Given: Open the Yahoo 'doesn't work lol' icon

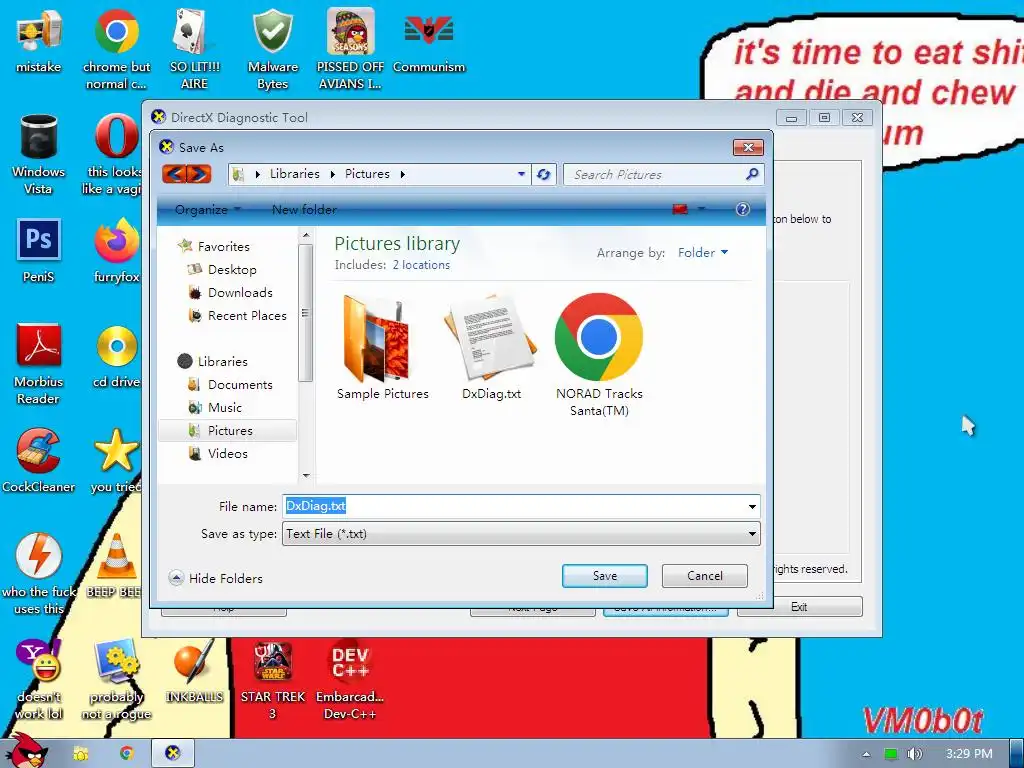Looking at the screenshot, I should pos(39,679).
